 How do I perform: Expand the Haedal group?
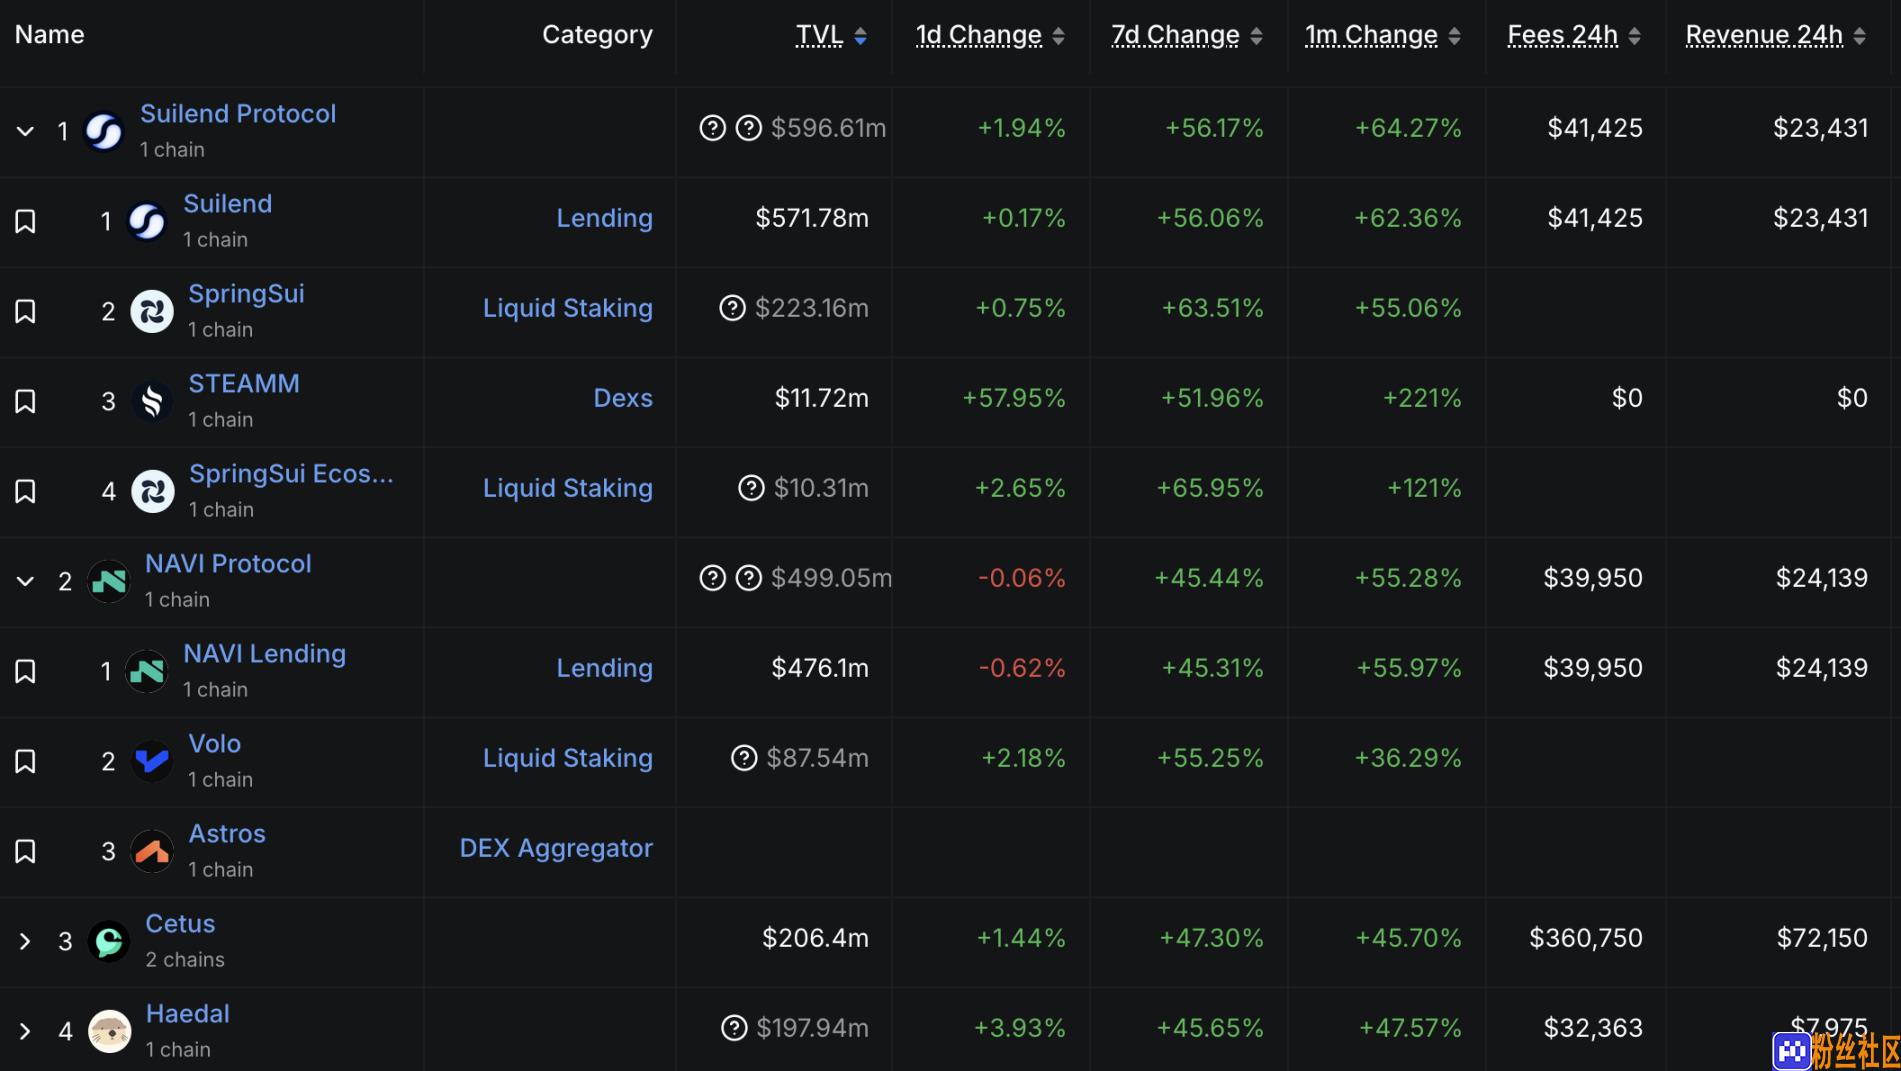click(x=25, y=1031)
